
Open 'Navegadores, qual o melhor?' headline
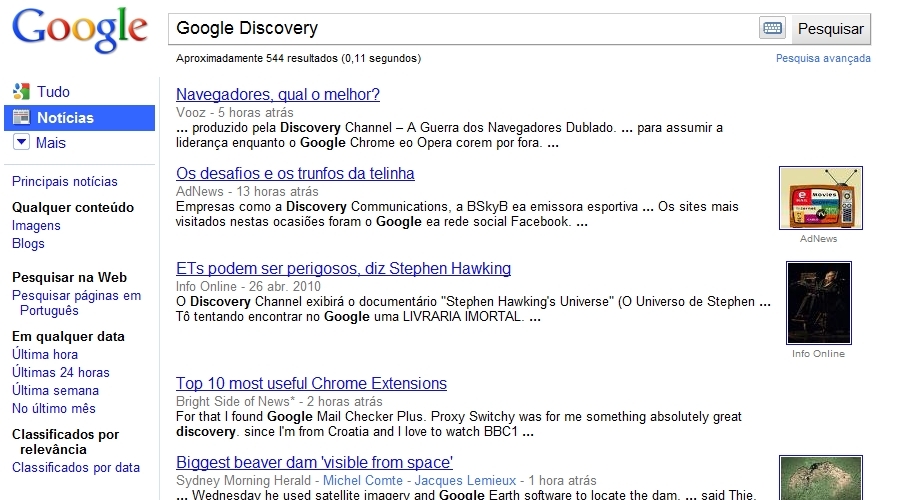click(x=278, y=95)
